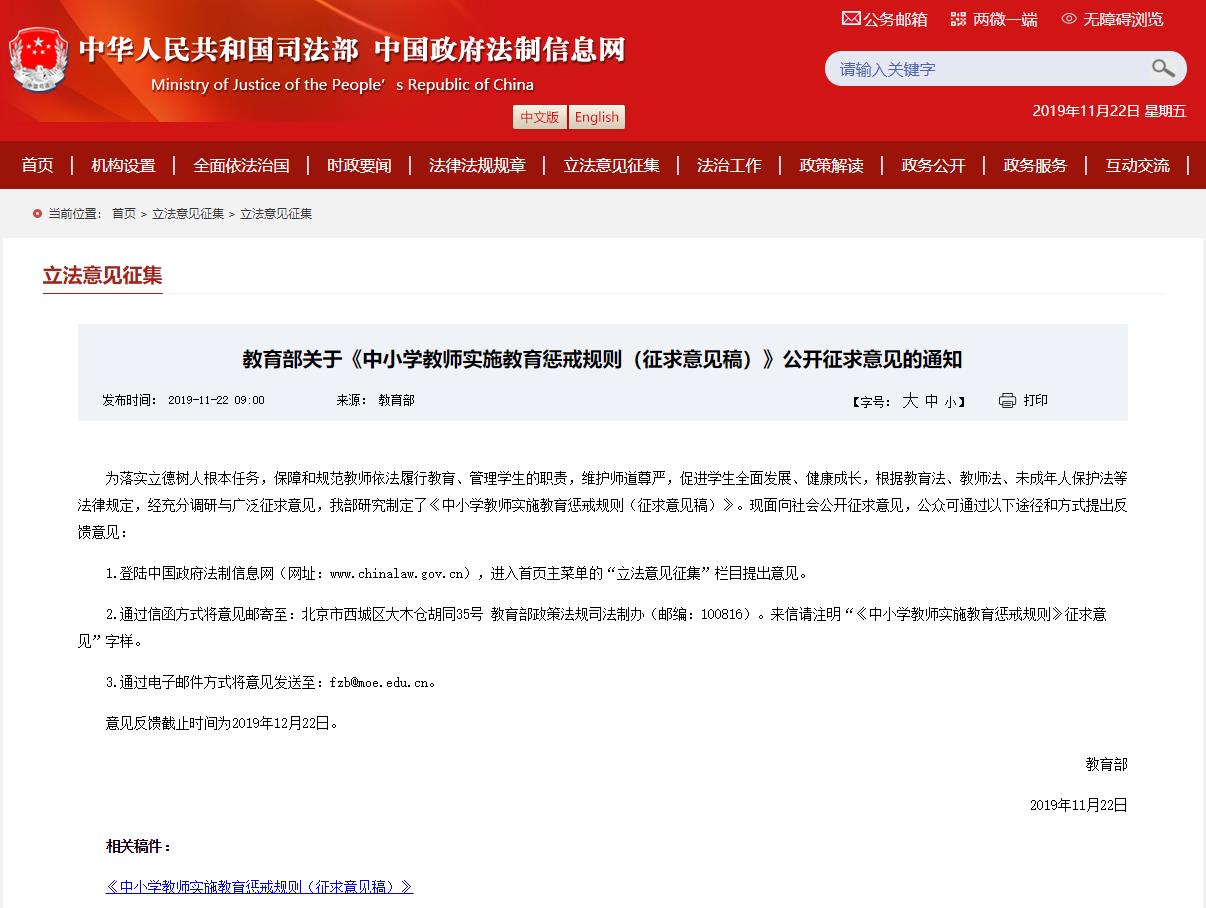Click the 首页 breadcrumb link
1206x908 pixels.
click(x=122, y=213)
